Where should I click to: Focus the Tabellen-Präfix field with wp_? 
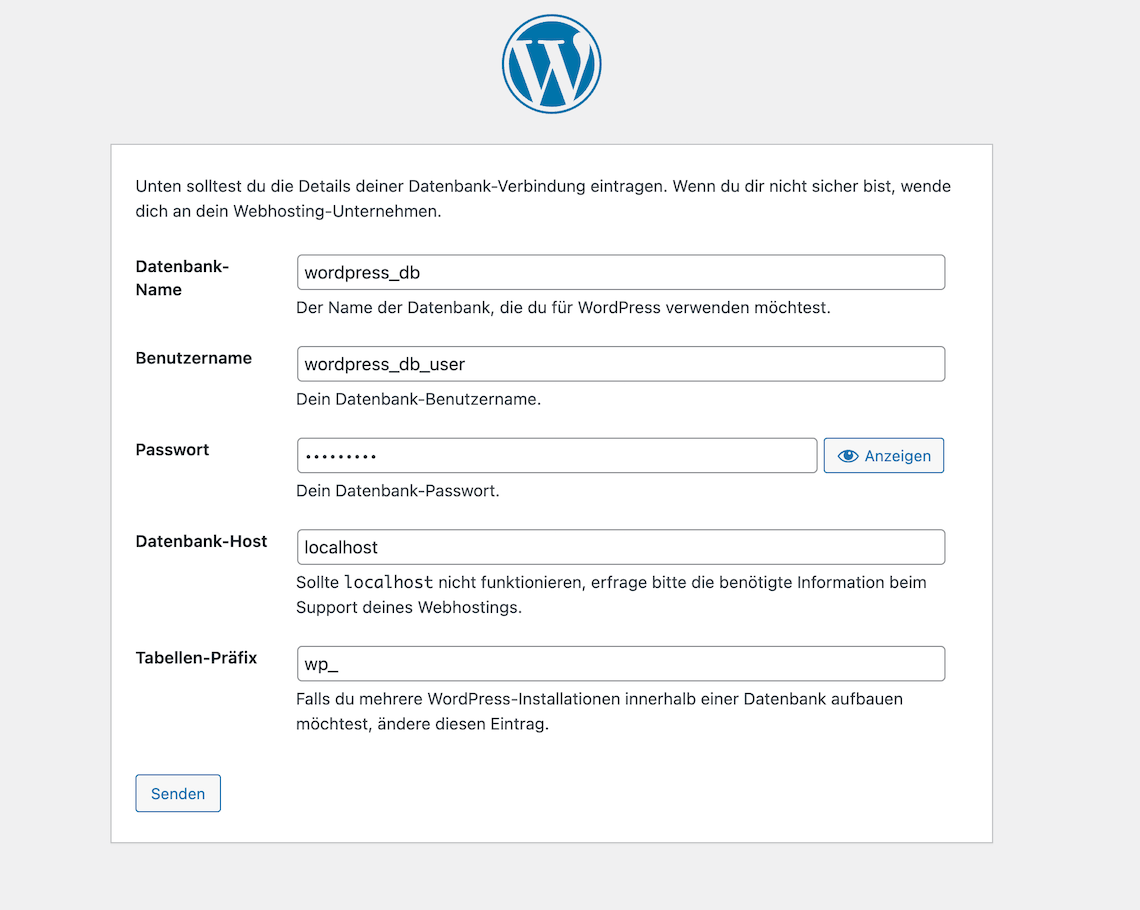[x=620, y=664]
